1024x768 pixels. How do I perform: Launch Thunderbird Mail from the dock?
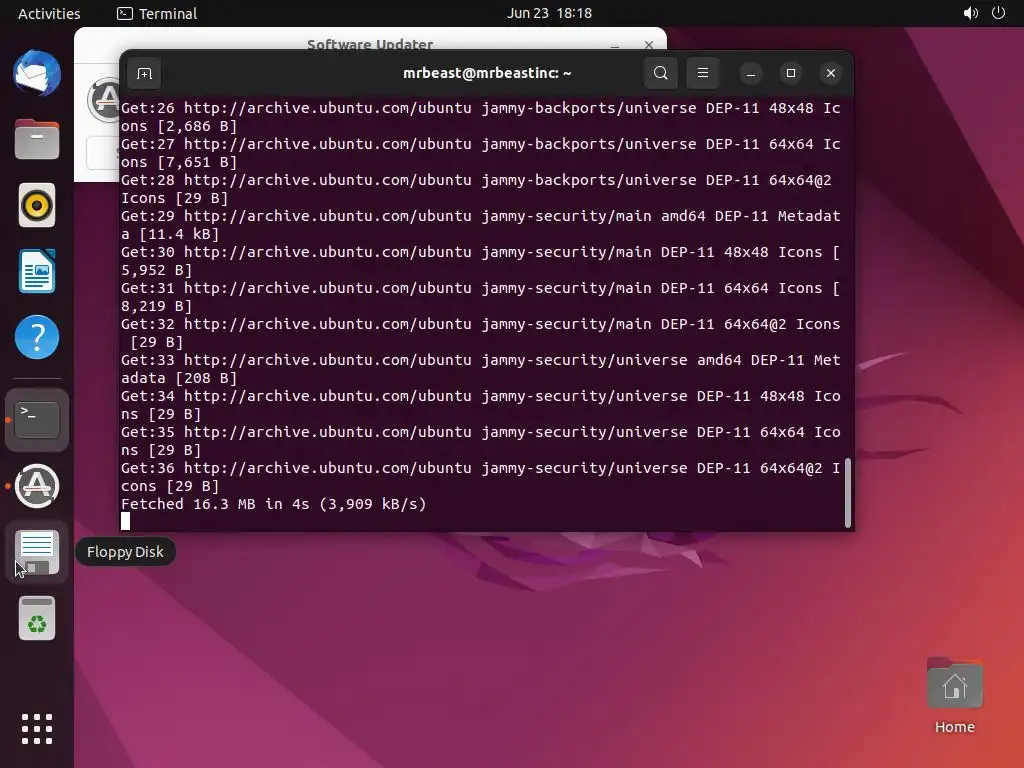(x=37, y=73)
